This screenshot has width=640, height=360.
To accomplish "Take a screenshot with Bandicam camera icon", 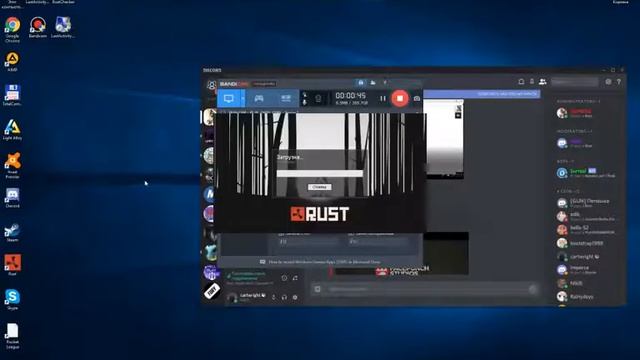I will coord(416,98).
